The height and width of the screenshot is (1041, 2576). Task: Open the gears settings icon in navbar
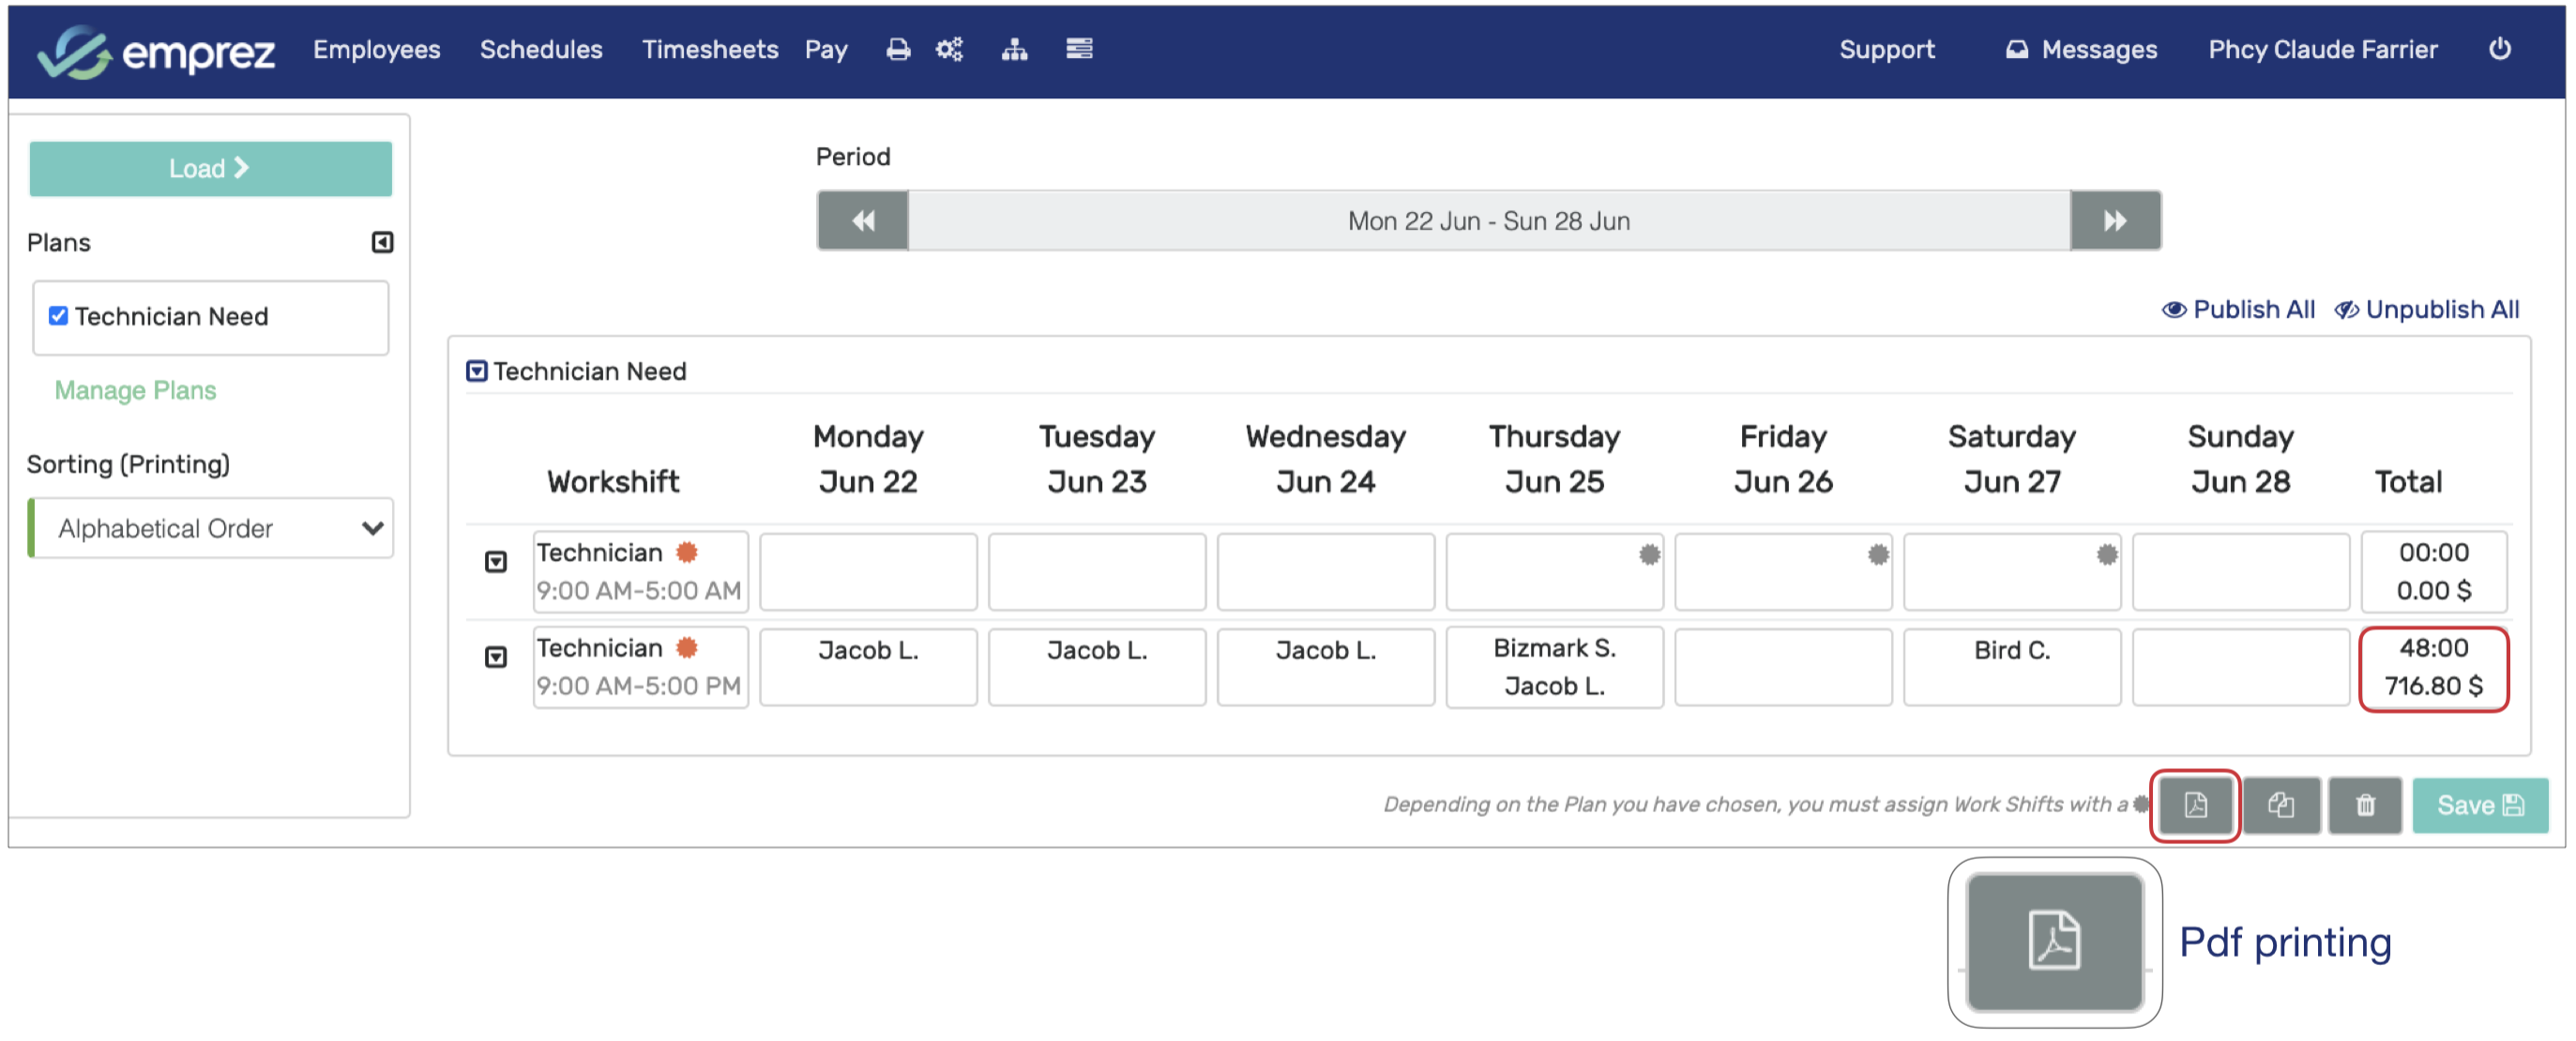tap(949, 49)
